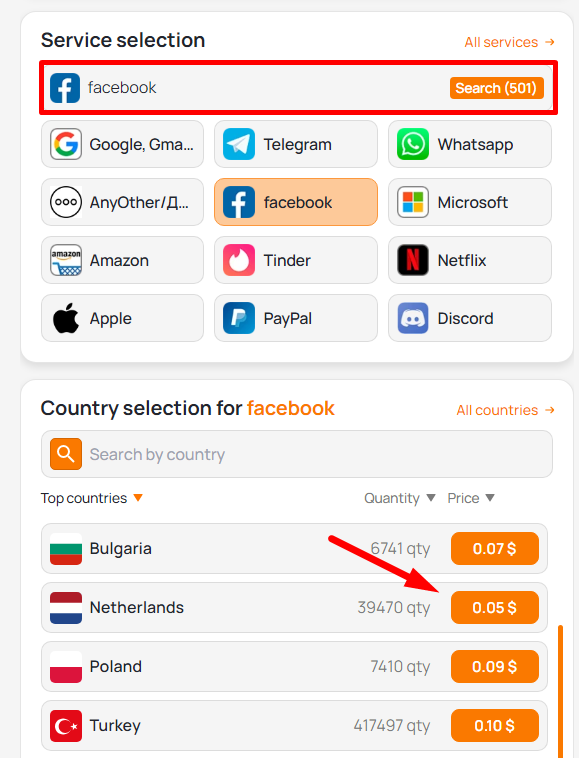Sort countries by Quantity
579x758 pixels.
400,498
